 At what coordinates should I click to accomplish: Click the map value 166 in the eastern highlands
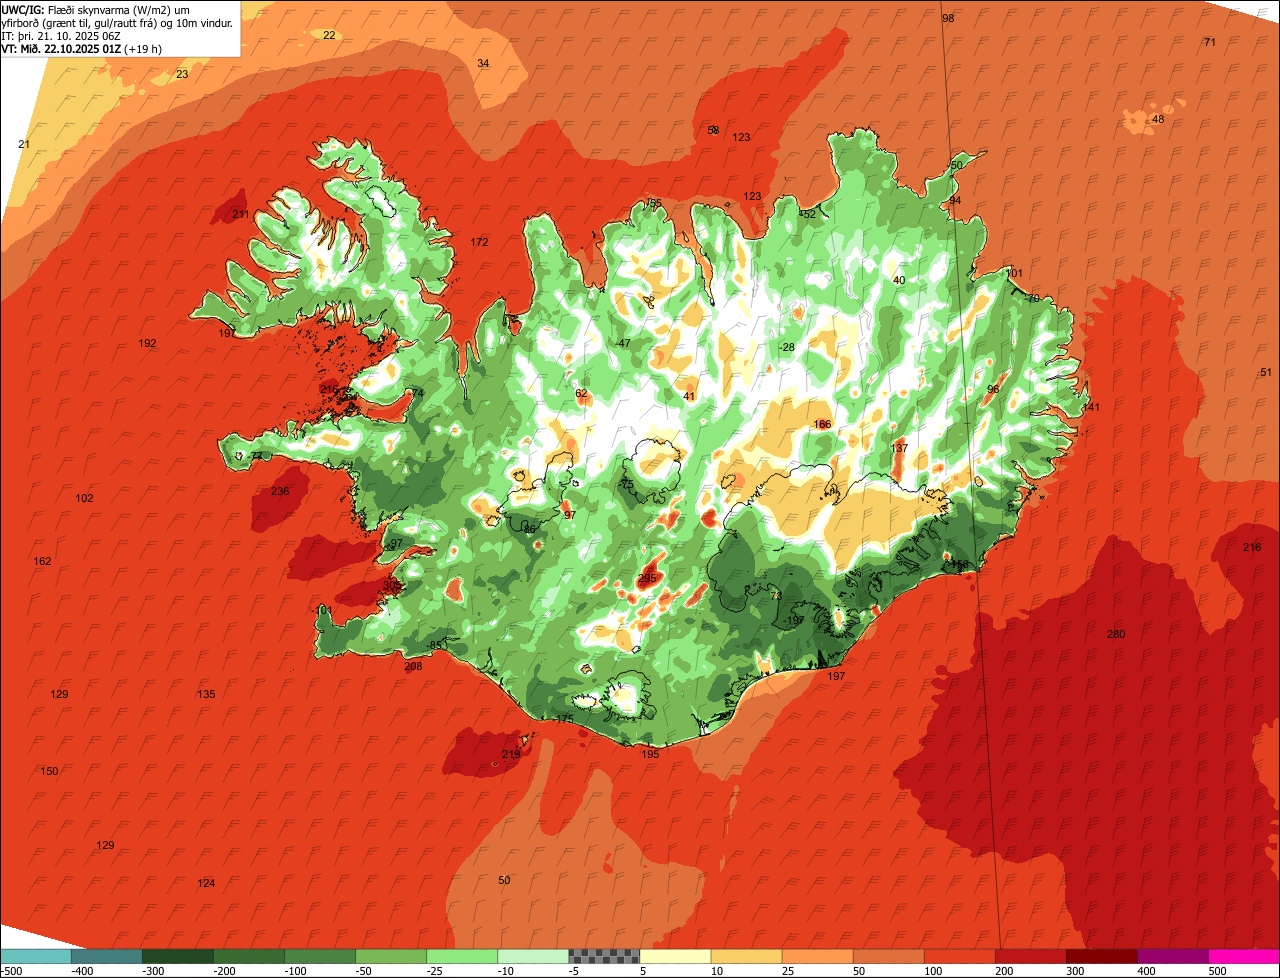click(x=822, y=424)
